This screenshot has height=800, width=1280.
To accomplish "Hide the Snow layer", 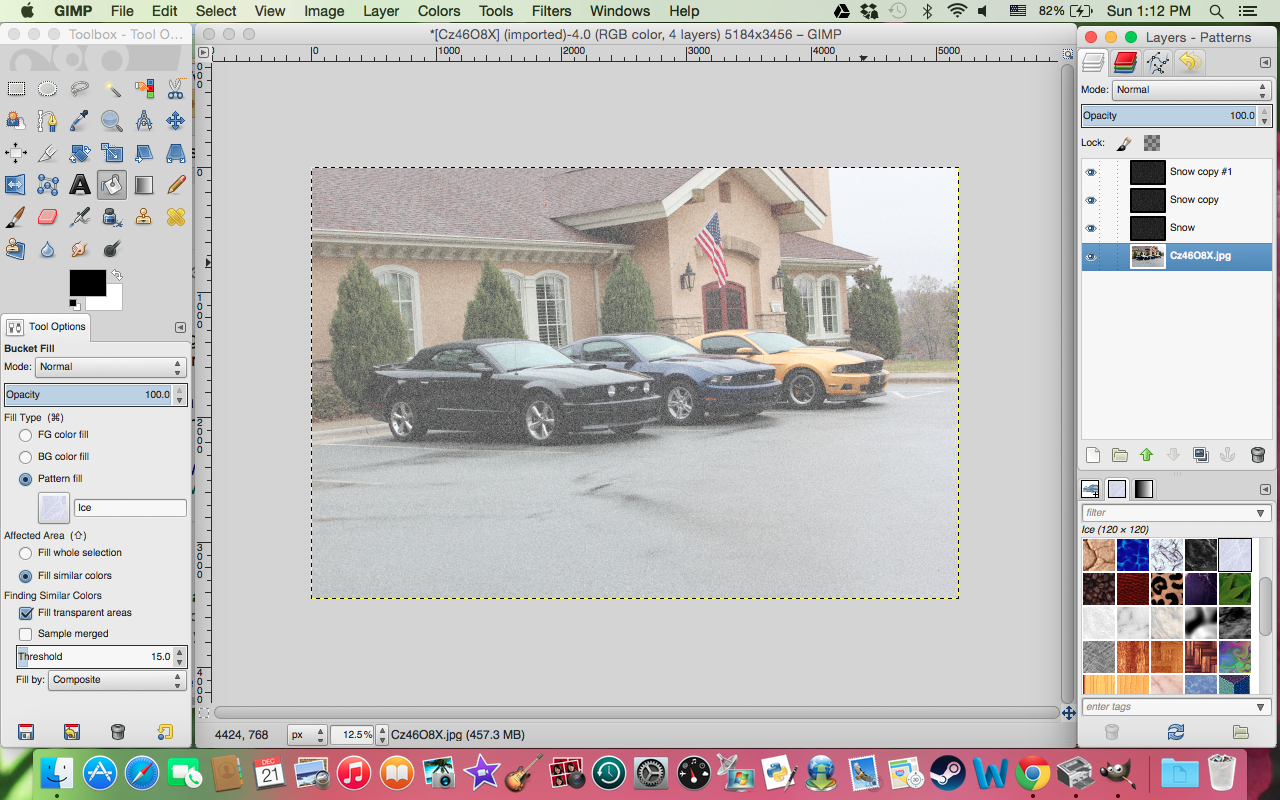I will coord(1091,228).
